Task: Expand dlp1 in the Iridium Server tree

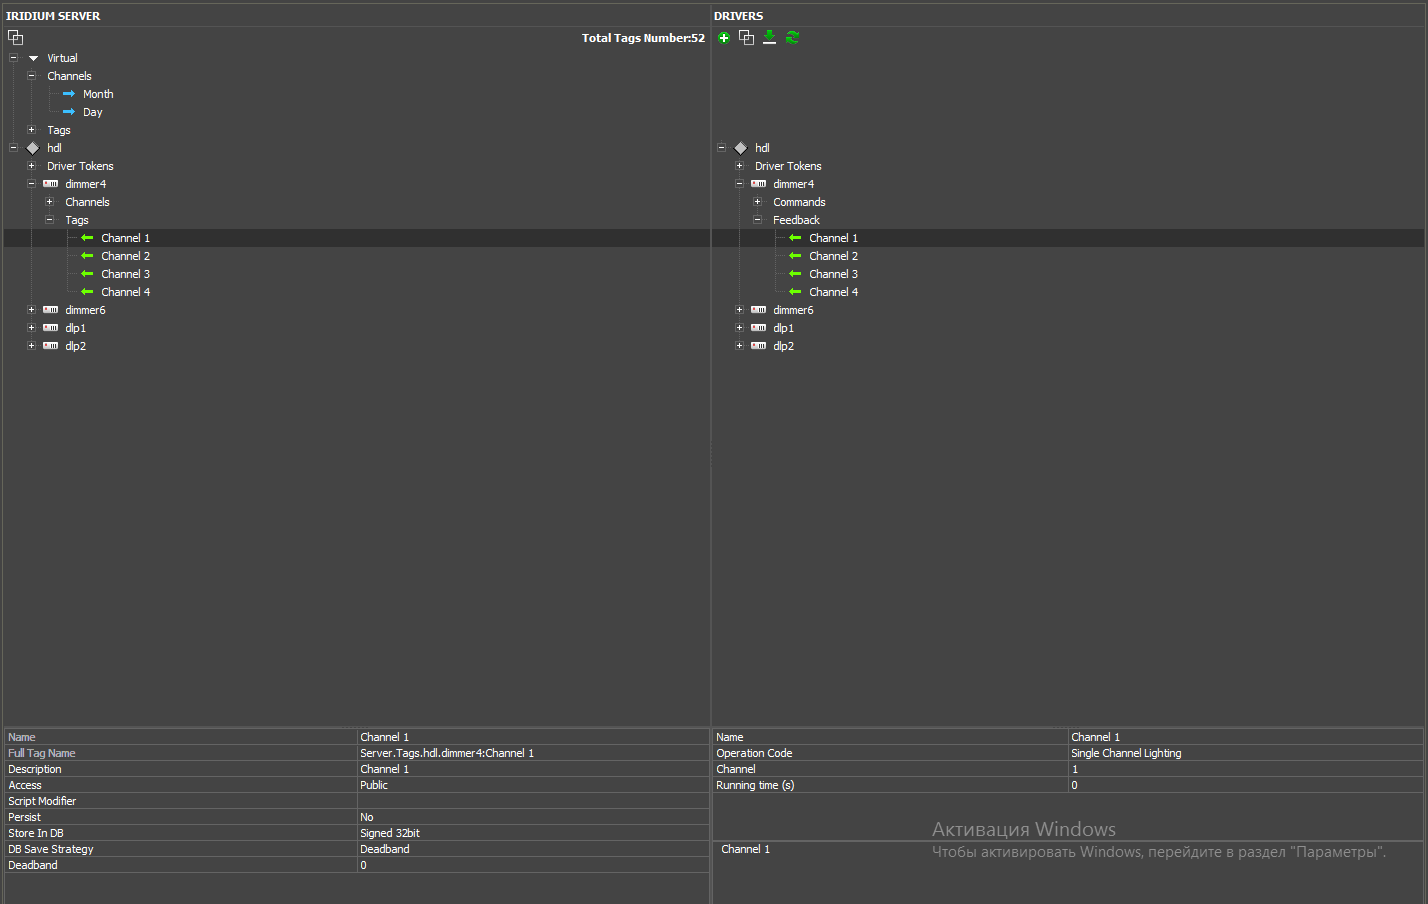Action: point(31,328)
